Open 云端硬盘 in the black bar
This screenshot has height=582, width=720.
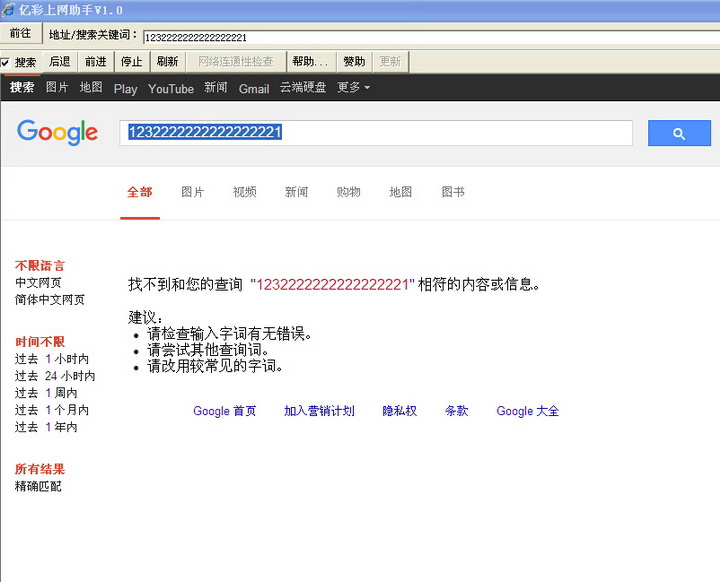(303, 87)
